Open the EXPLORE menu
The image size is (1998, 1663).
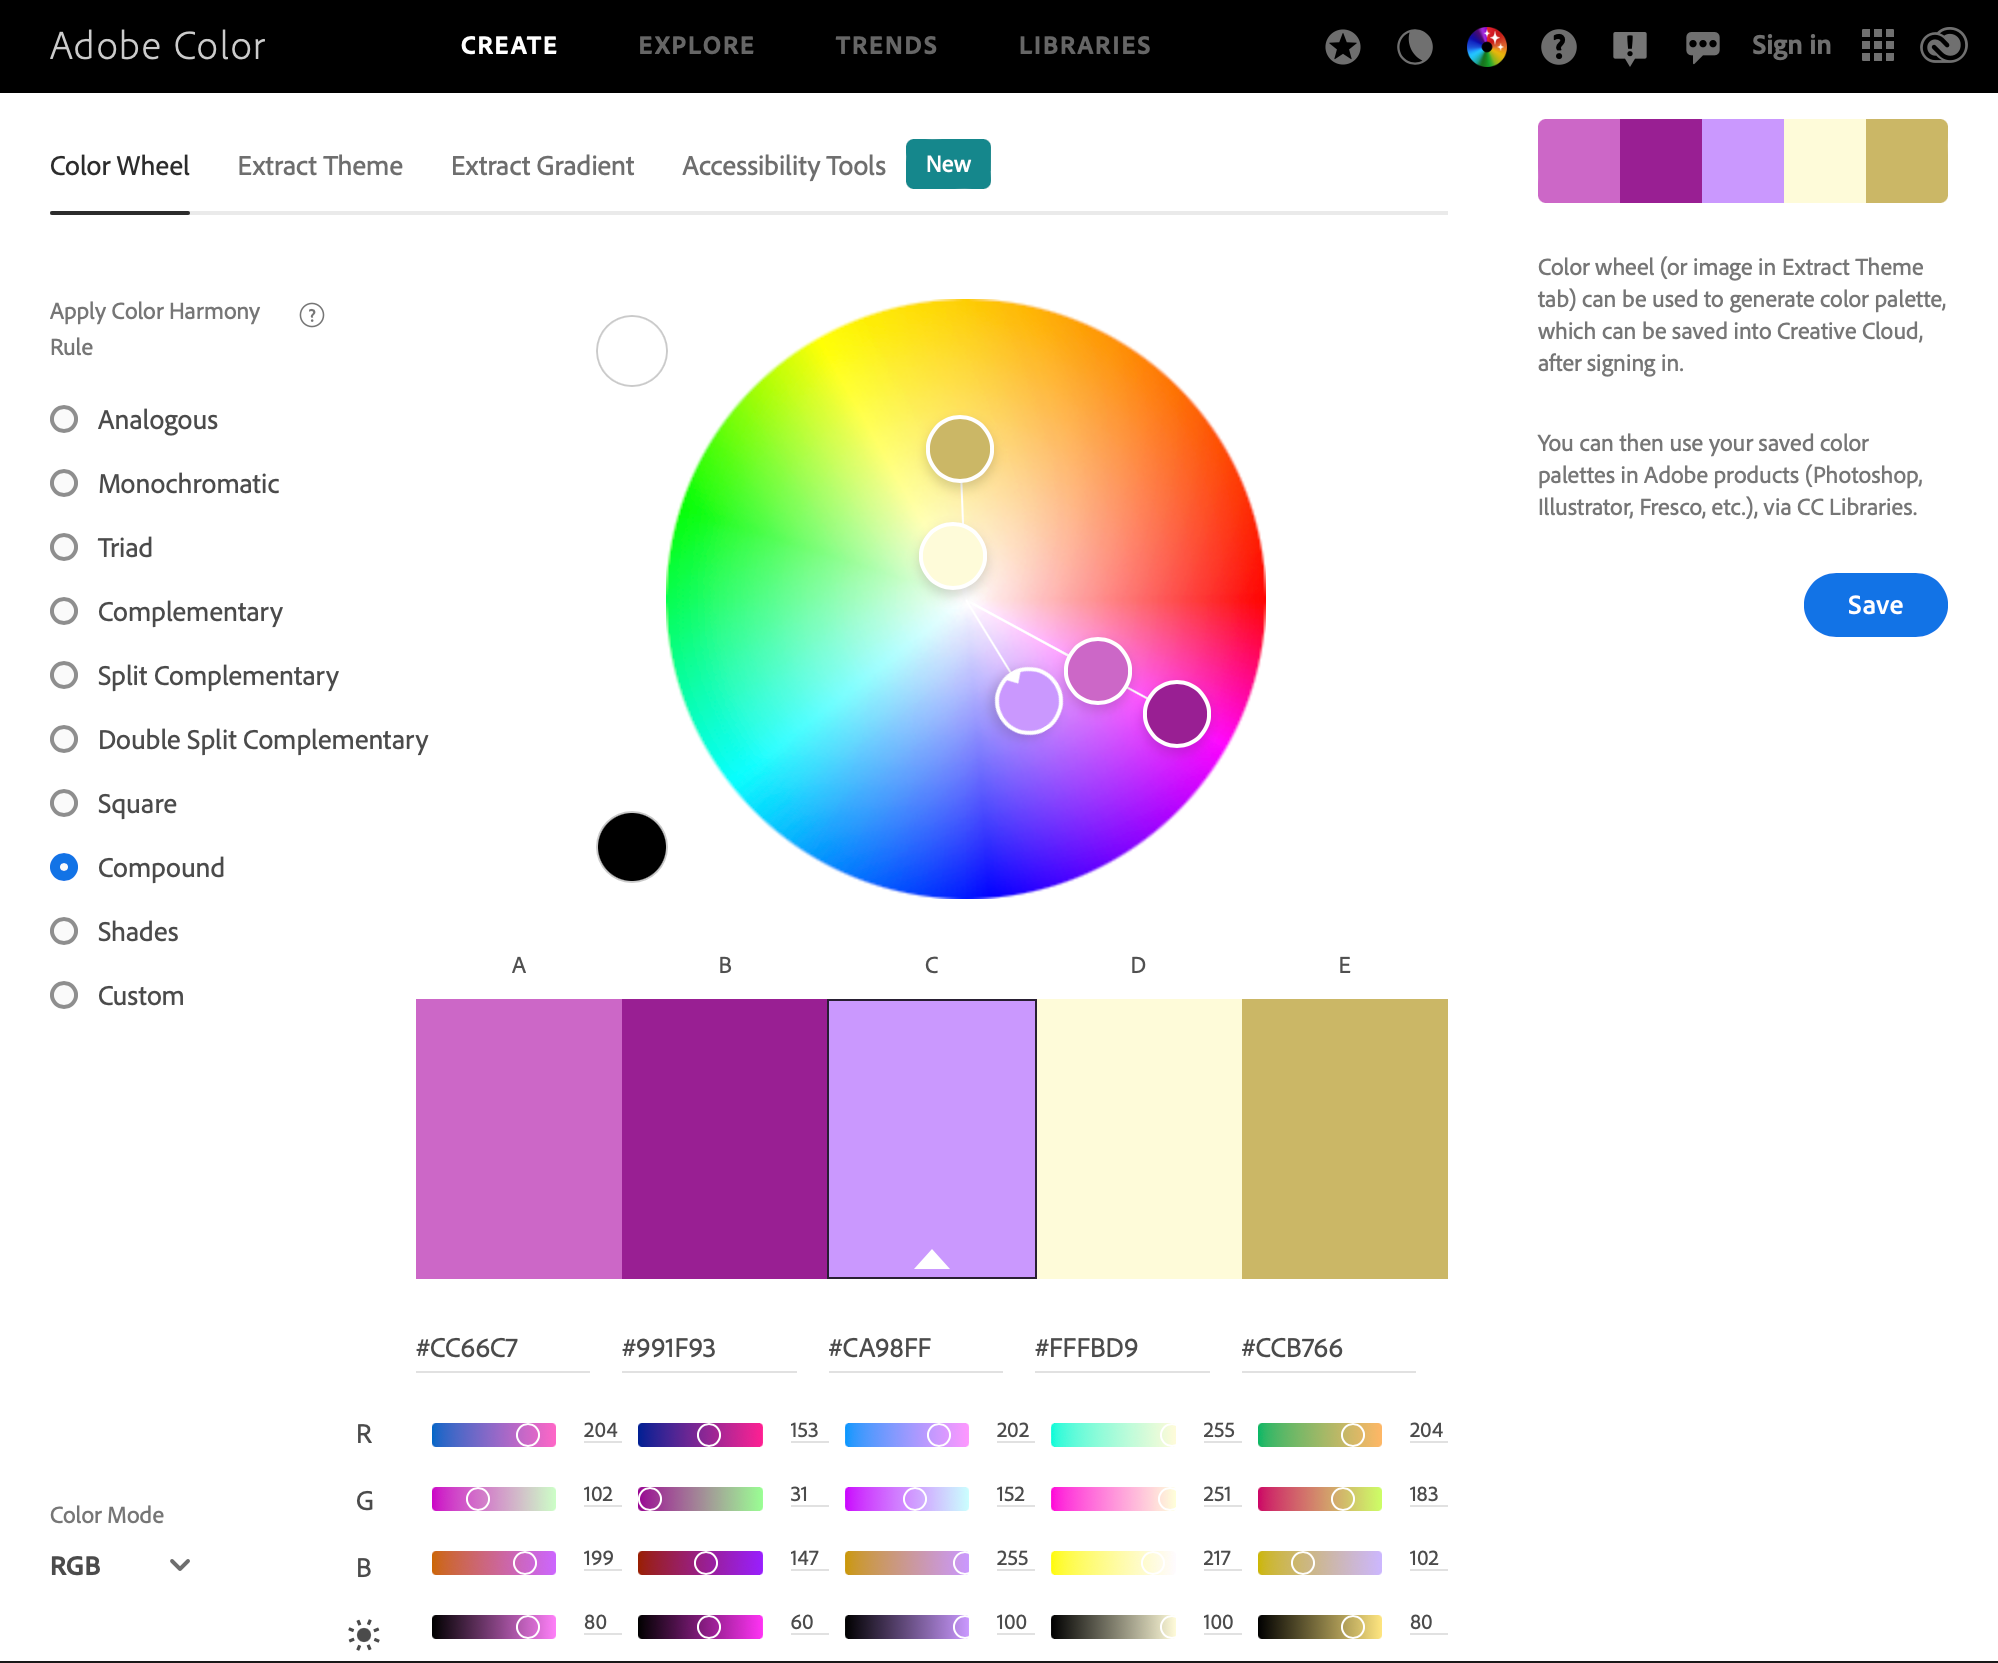[x=696, y=46]
